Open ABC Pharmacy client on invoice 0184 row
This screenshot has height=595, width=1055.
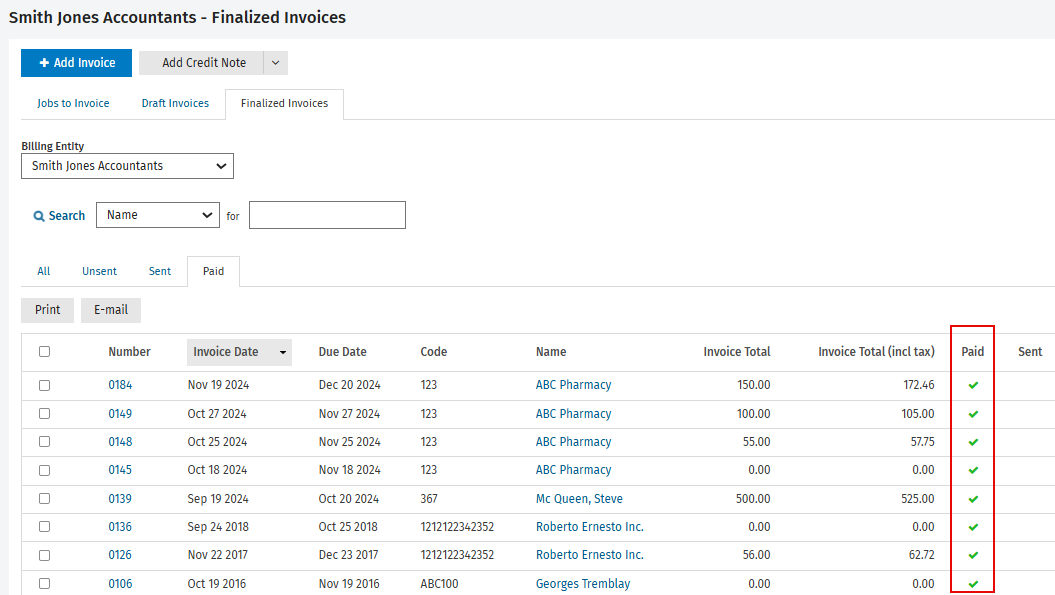point(573,385)
